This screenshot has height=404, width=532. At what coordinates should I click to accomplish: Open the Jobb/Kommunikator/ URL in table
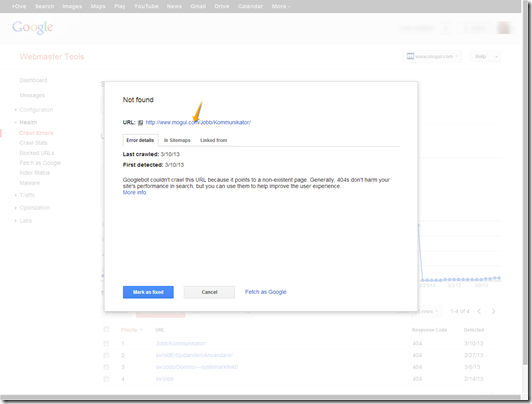coord(181,344)
